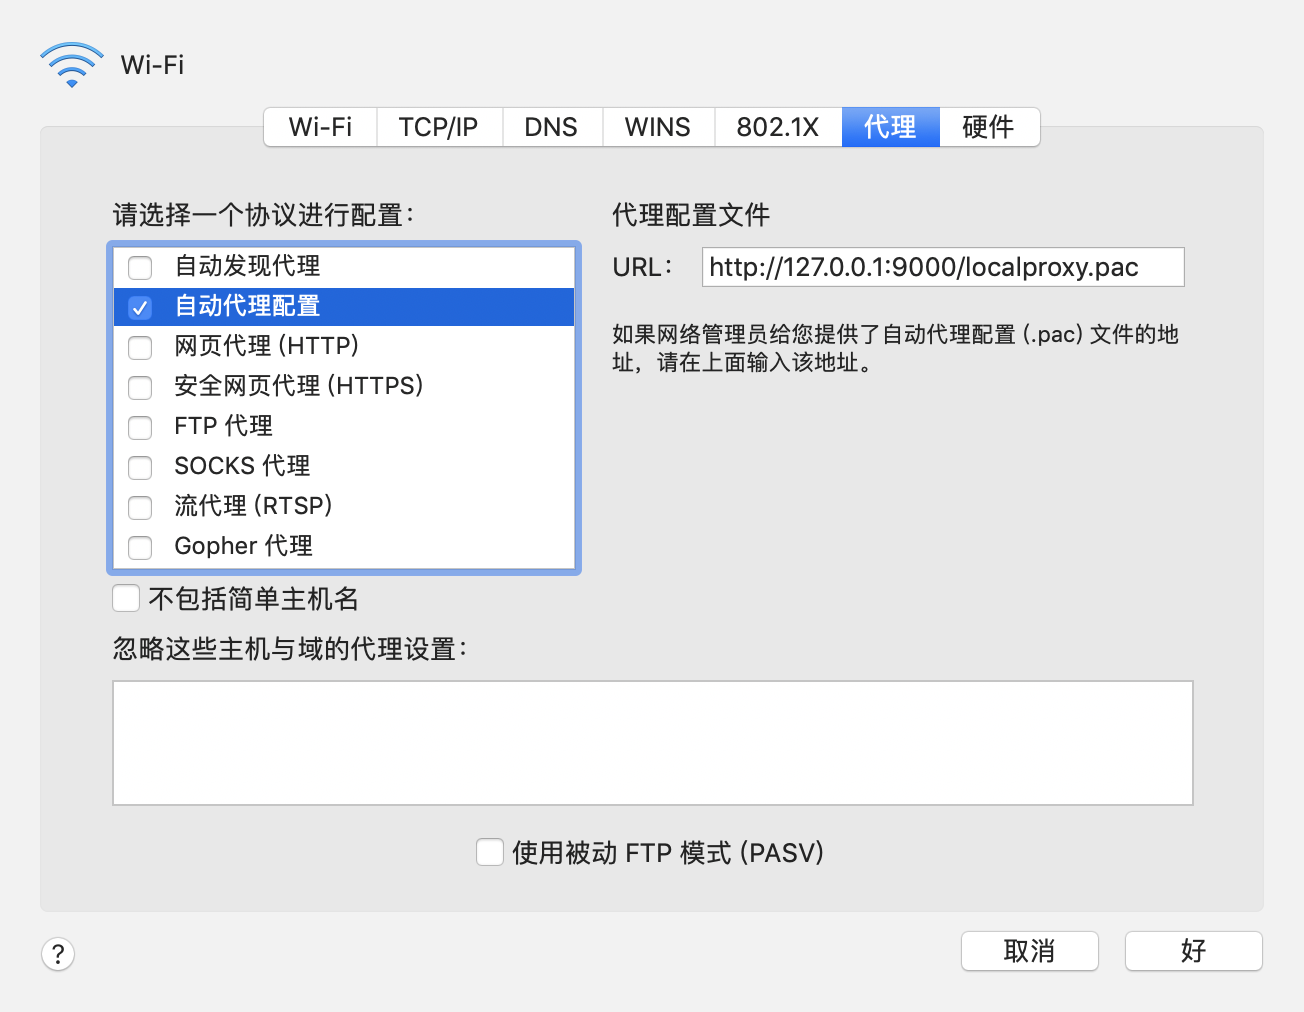Open help via the question mark icon
The width and height of the screenshot is (1304, 1012).
click(57, 954)
